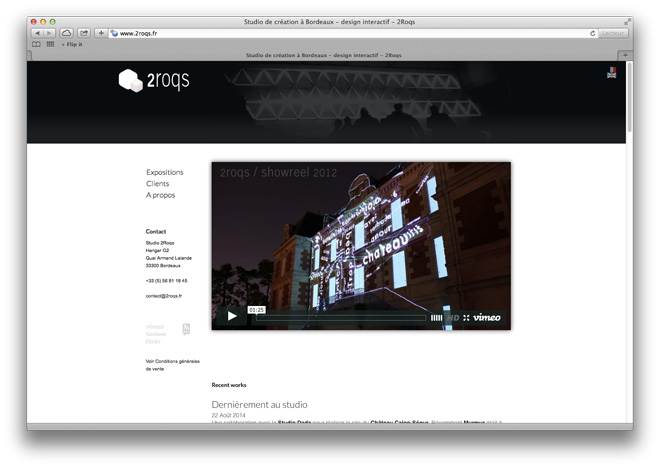Screen dimensions: 660x468
Task: Adjust the video volume bars
Action: (x=436, y=318)
